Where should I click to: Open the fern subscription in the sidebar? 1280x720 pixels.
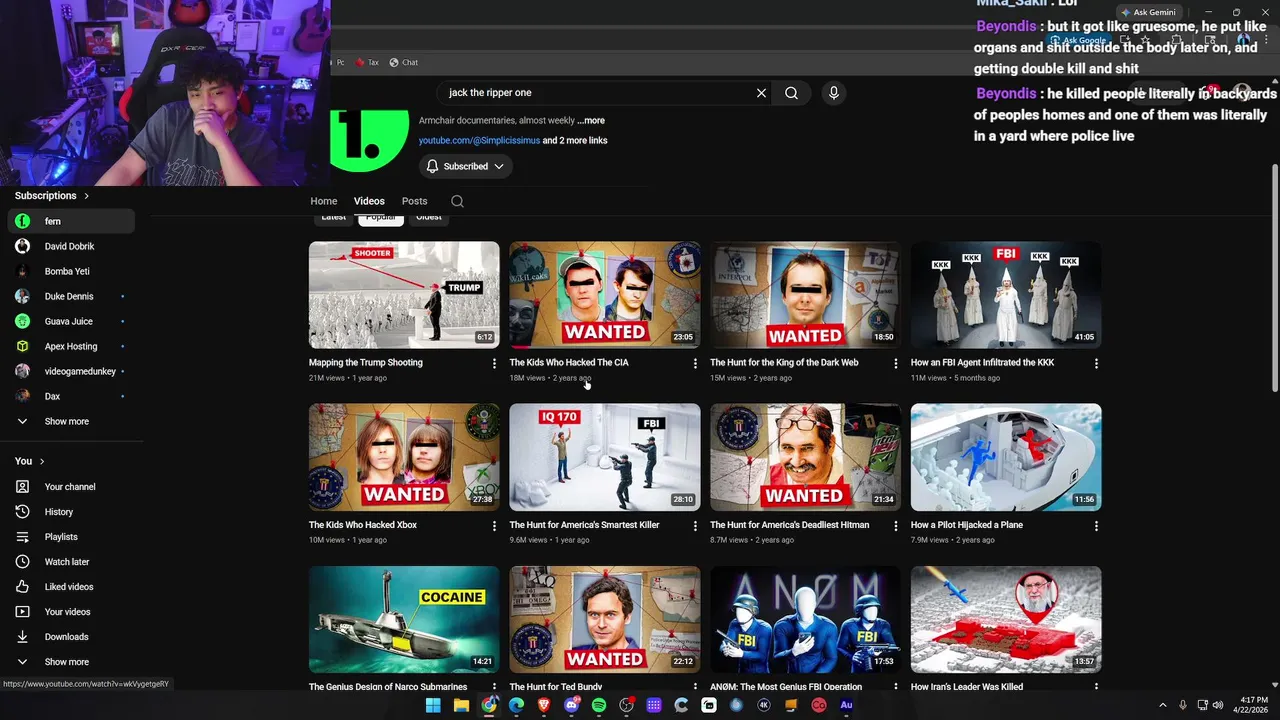click(70, 221)
